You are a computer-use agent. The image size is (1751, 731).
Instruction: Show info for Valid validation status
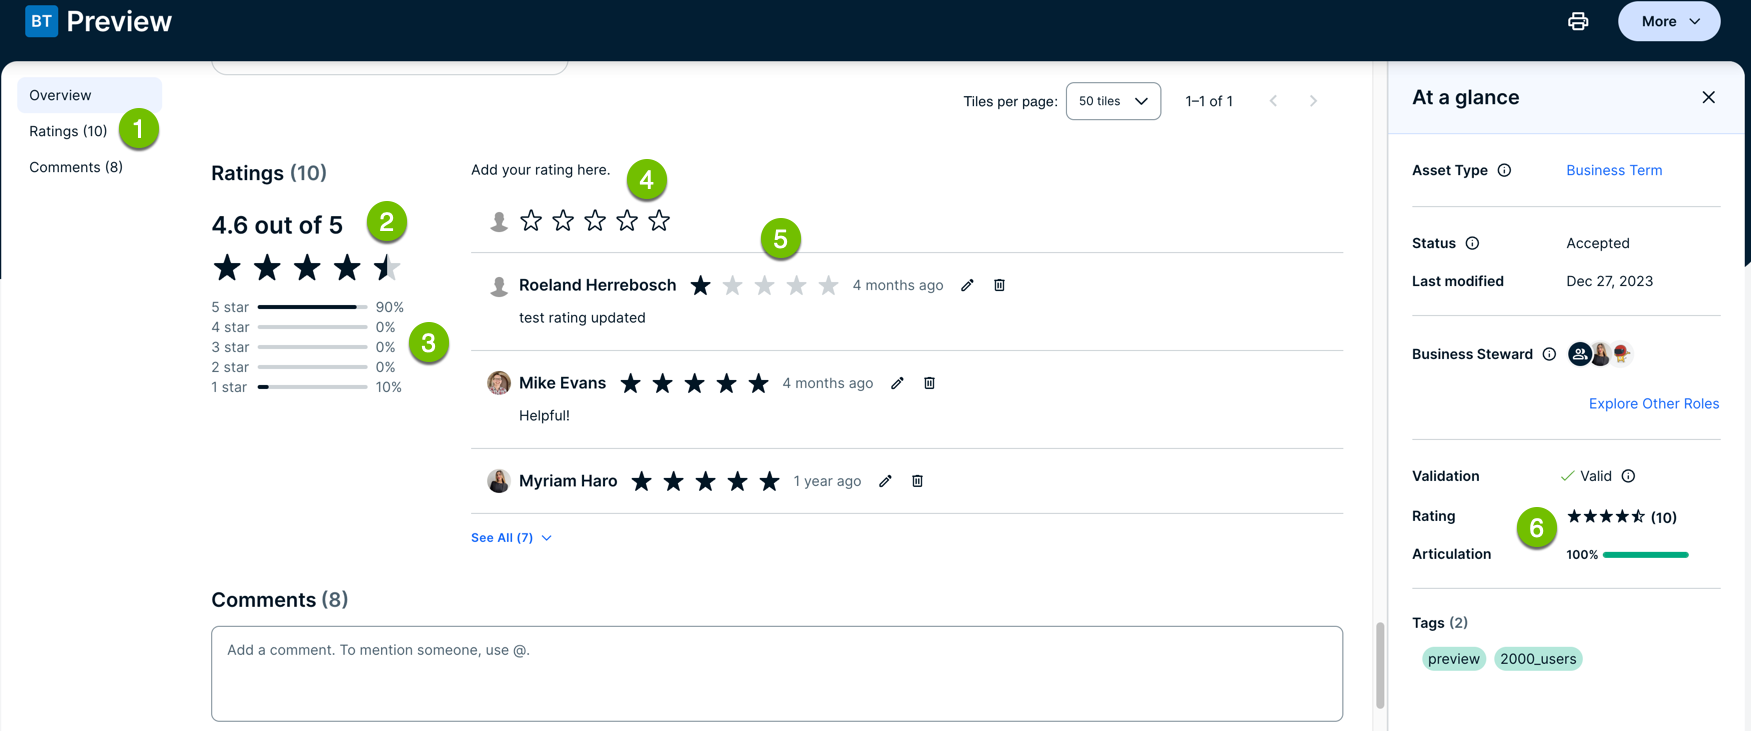[x=1628, y=476]
